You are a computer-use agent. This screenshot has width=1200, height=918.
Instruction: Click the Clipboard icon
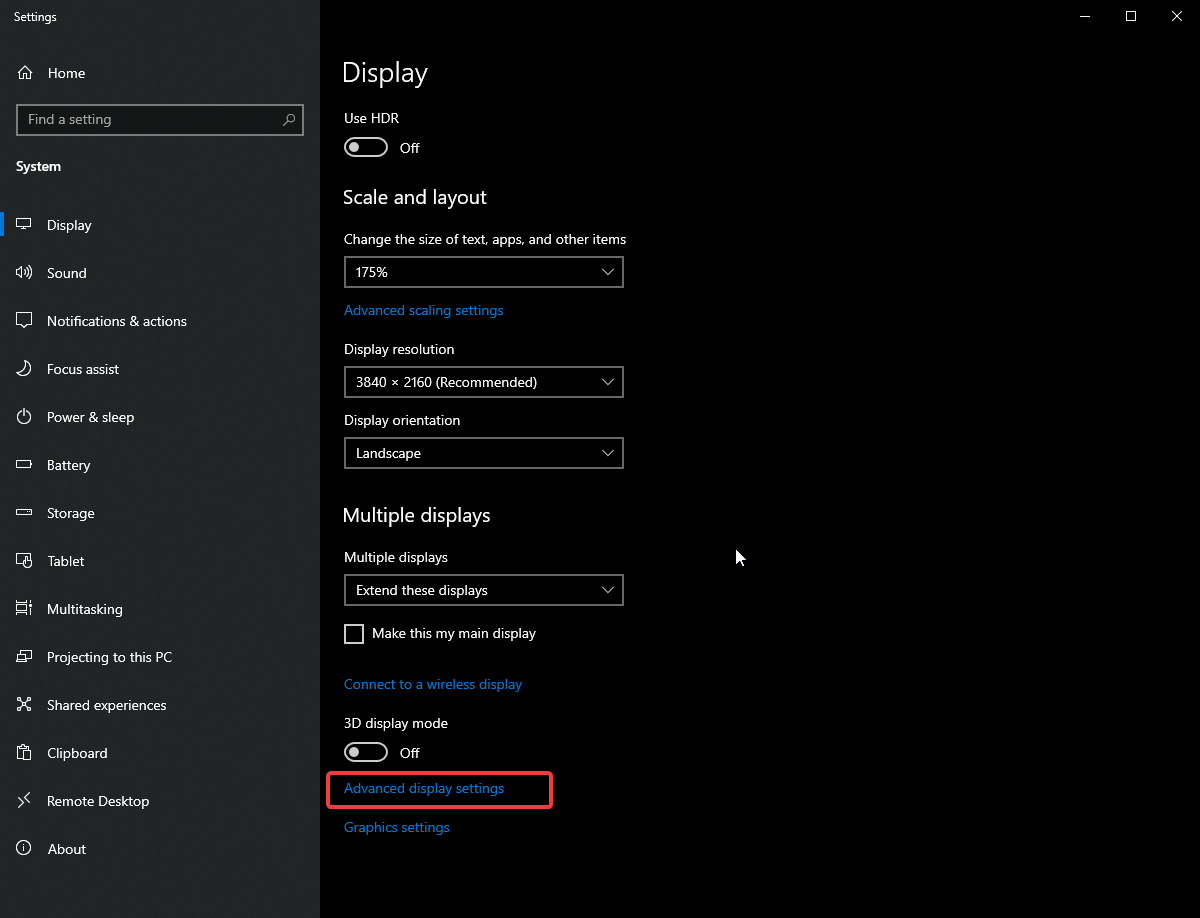coord(25,753)
